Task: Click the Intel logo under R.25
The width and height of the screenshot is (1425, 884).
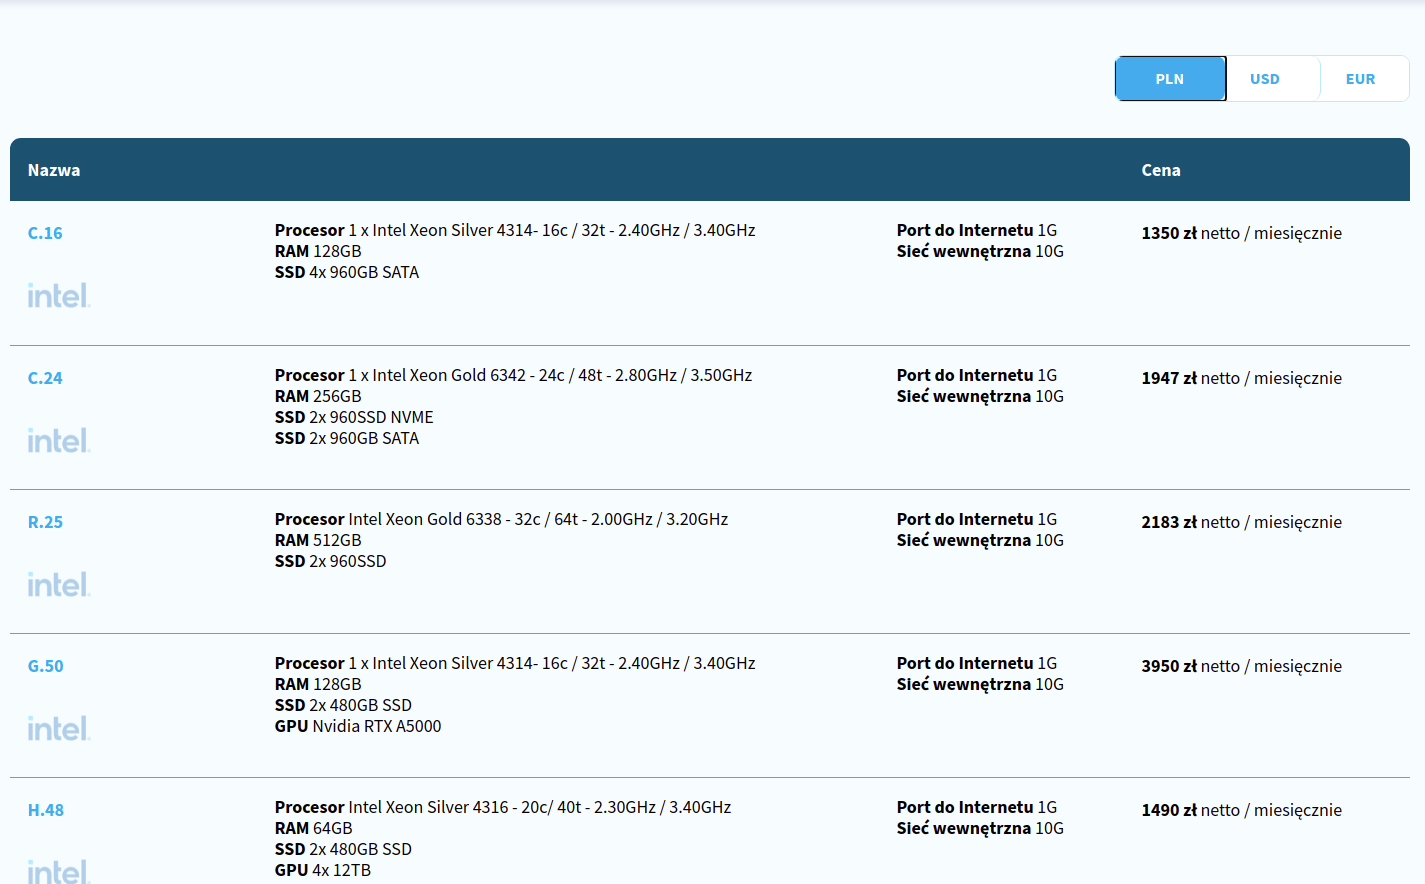Action: pyautogui.click(x=59, y=584)
